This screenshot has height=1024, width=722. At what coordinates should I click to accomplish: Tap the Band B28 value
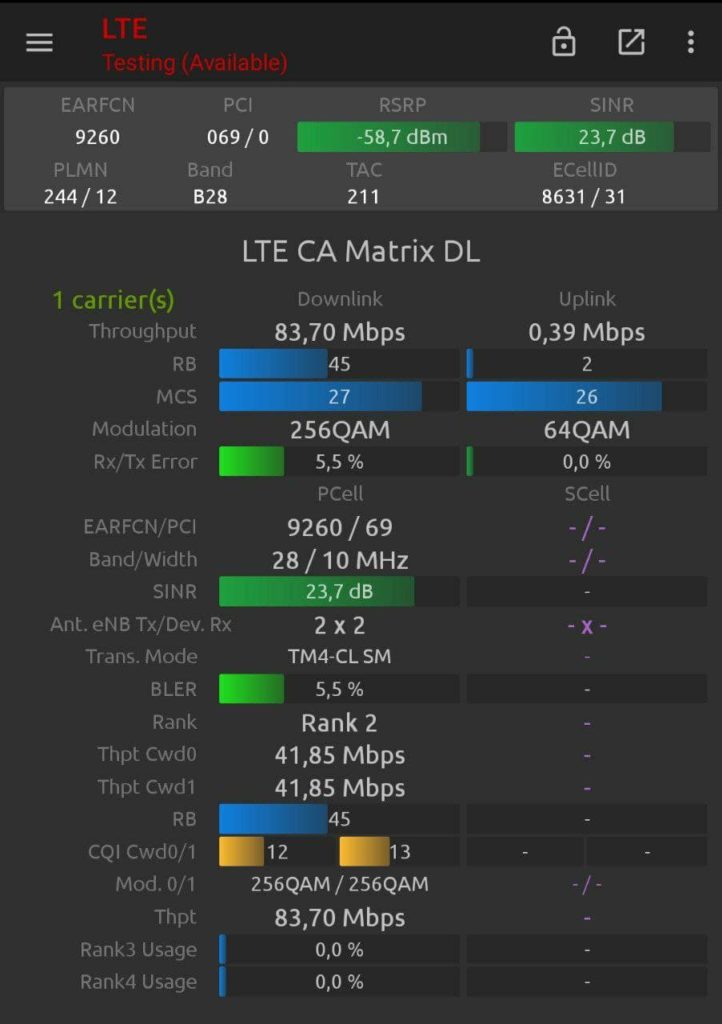[x=210, y=196]
